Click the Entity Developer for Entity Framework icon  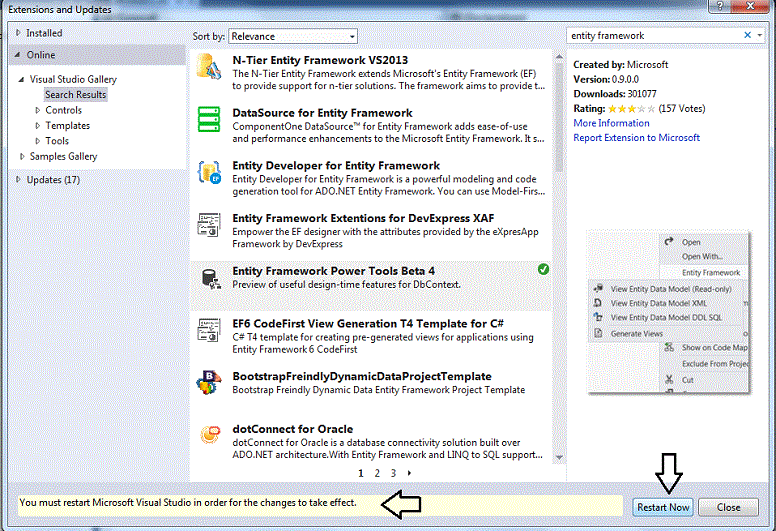(208, 172)
